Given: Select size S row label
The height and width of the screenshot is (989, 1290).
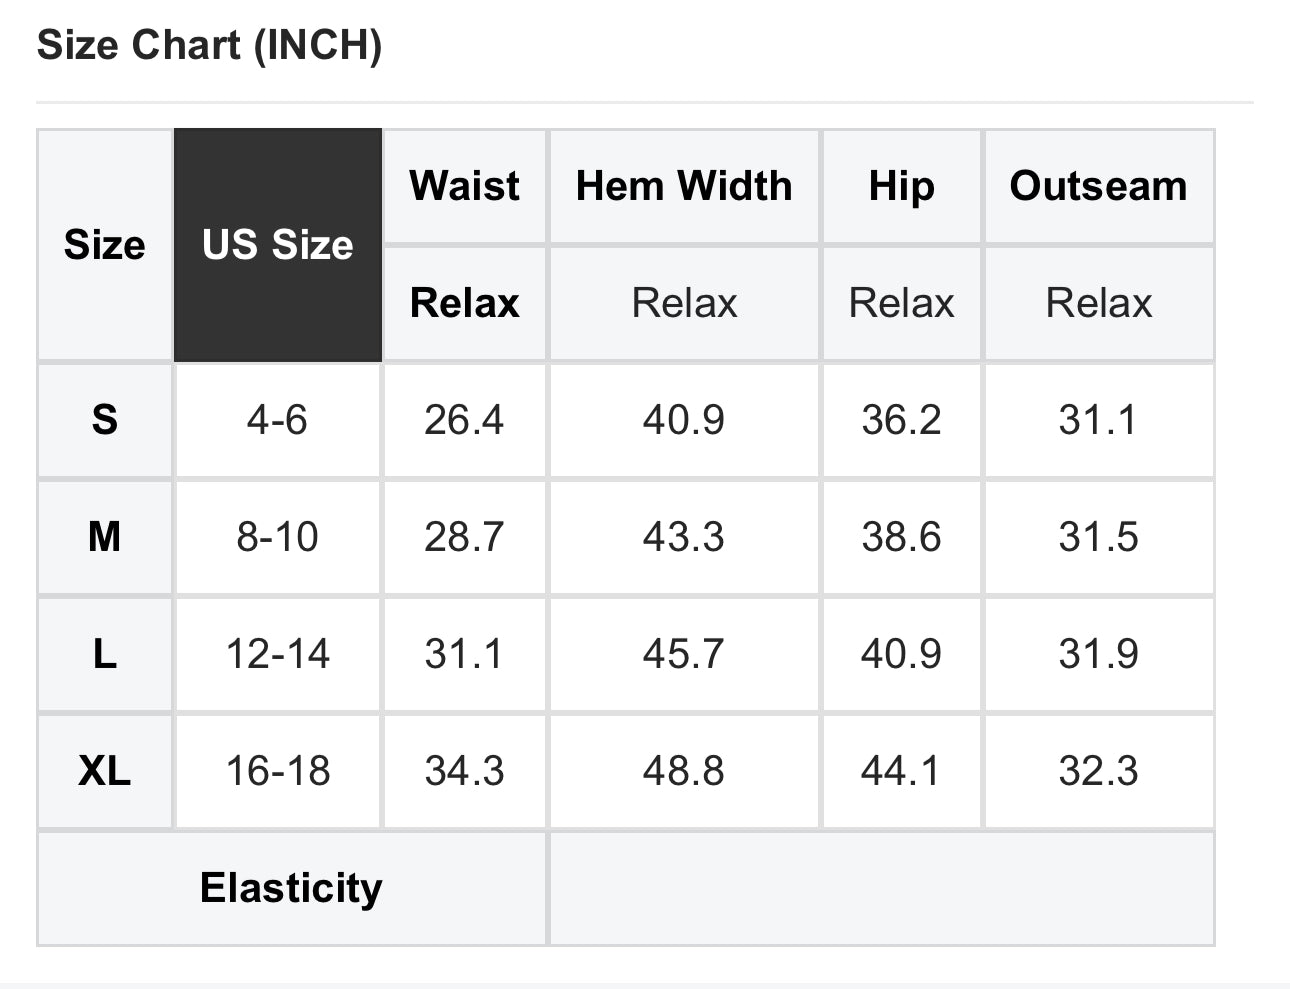Looking at the screenshot, I should tap(104, 420).
